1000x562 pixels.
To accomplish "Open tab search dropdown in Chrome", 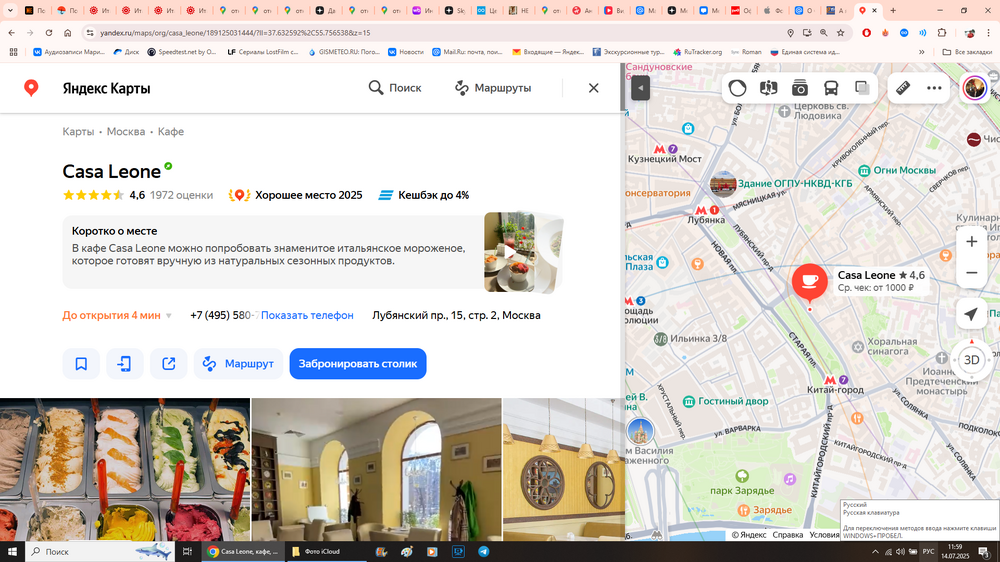I will click(10, 10).
